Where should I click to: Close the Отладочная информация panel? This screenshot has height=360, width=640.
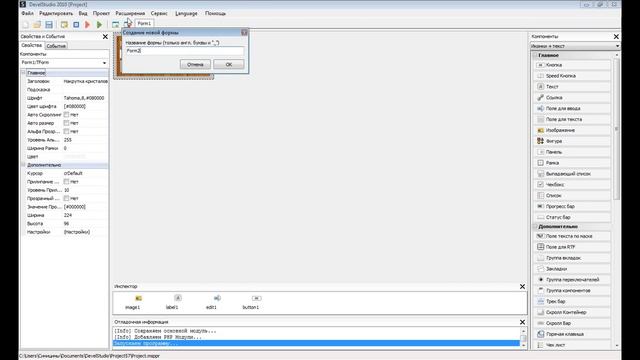coord(522,322)
